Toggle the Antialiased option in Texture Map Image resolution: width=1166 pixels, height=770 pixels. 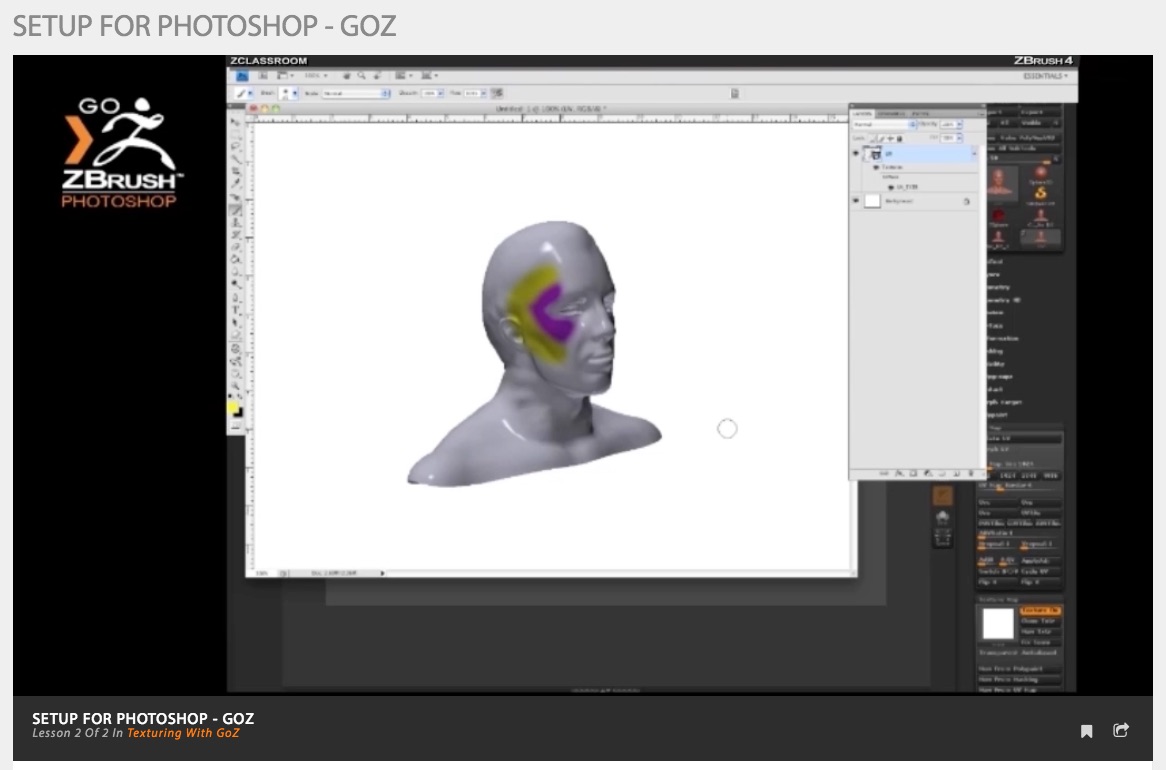click(1040, 652)
